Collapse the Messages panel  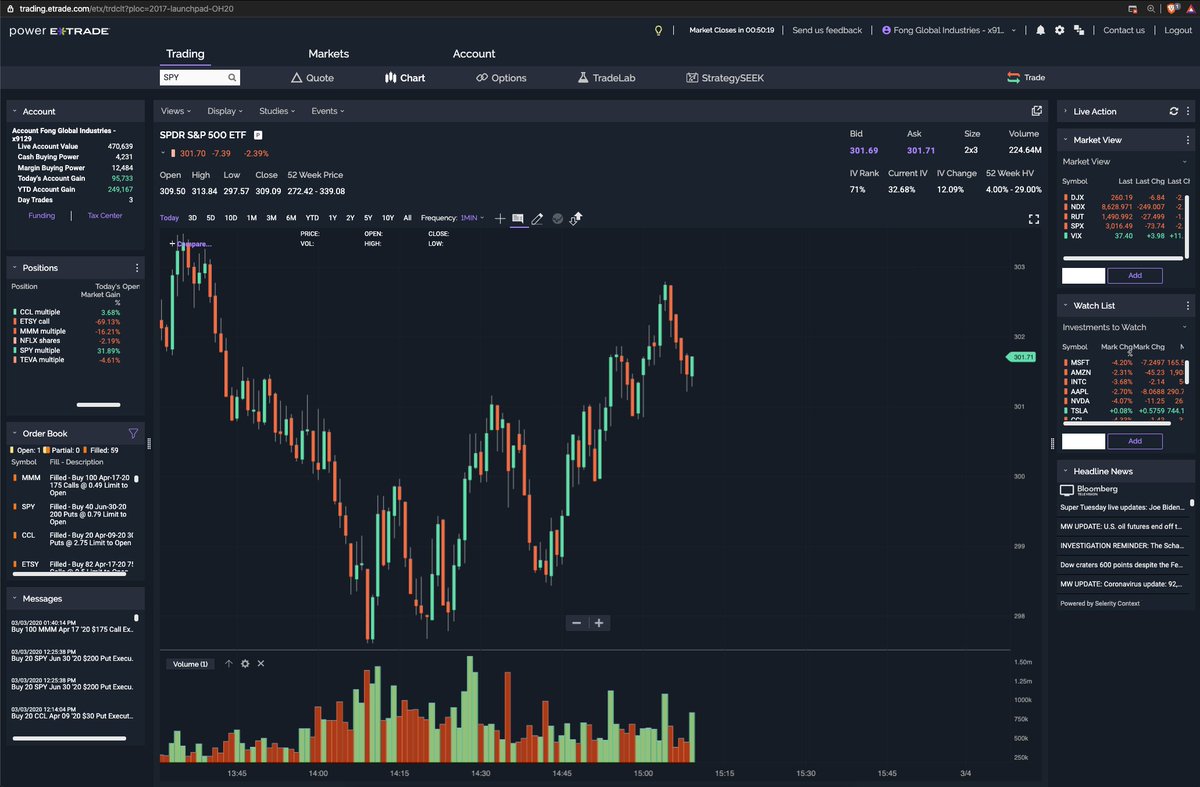[x=15, y=599]
